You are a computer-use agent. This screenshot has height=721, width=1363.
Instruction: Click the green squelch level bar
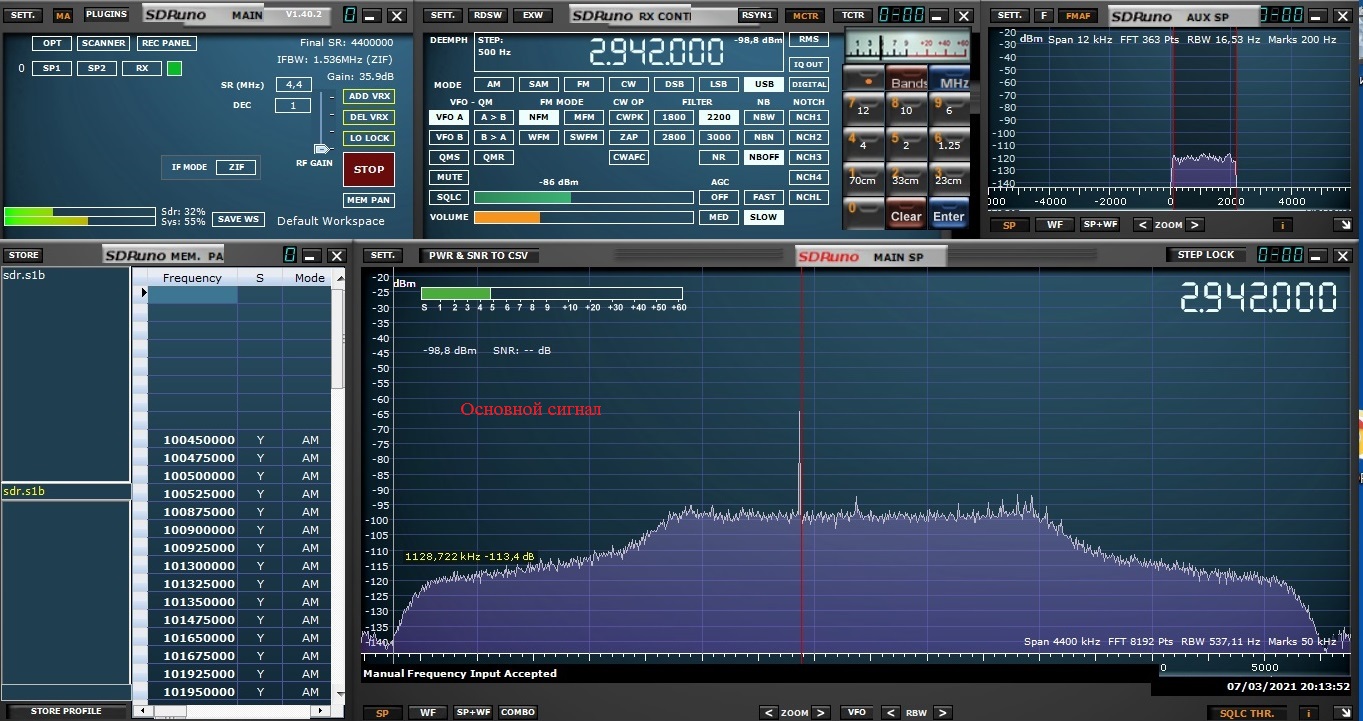tap(522, 197)
